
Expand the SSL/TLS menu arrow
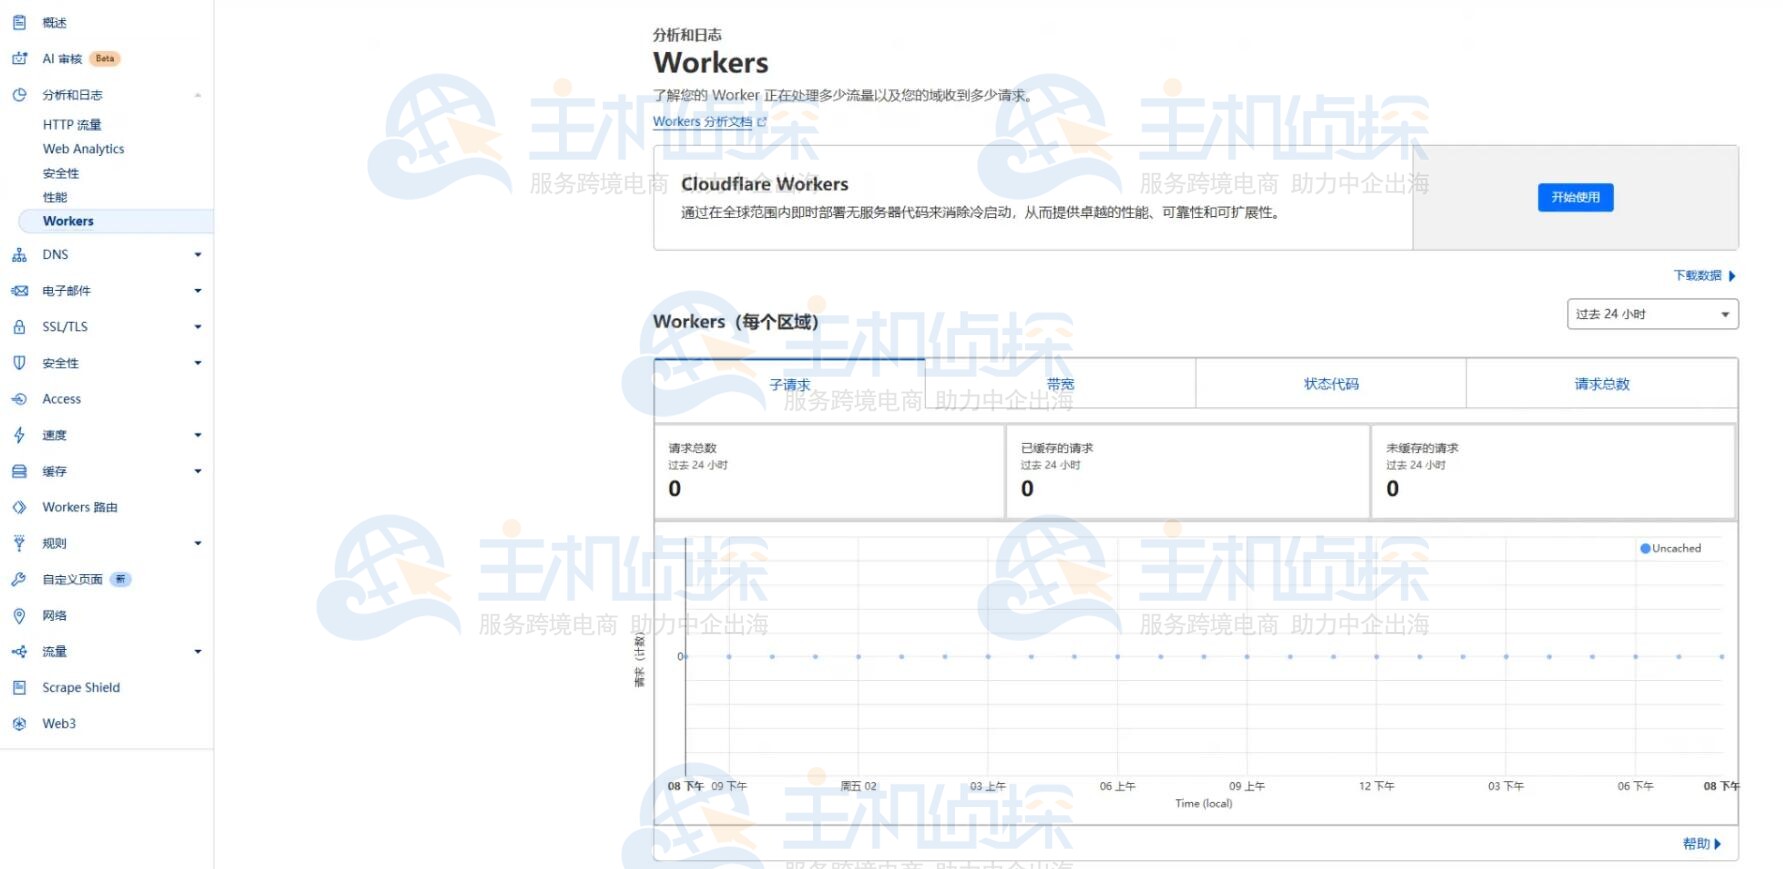click(198, 327)
